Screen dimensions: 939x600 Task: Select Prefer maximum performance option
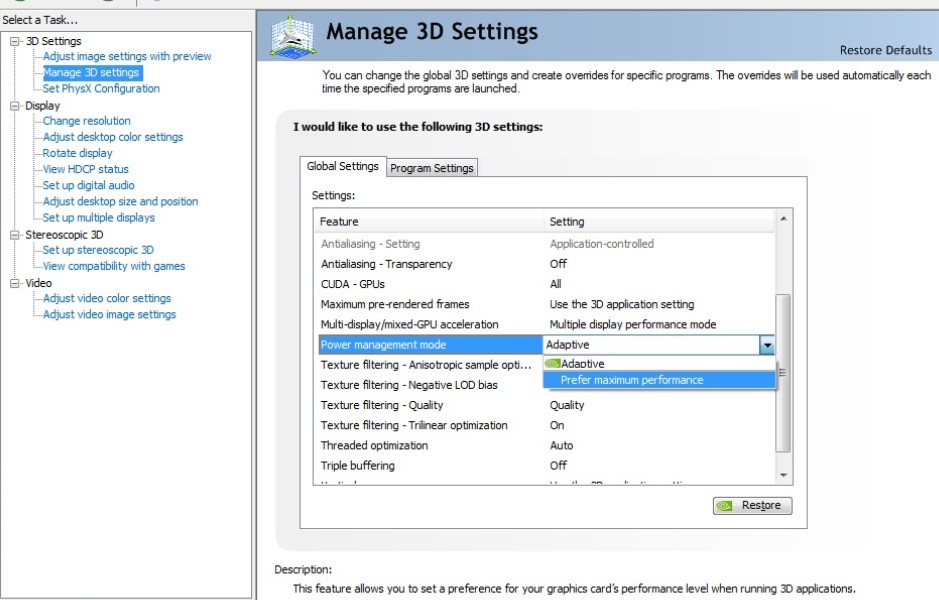point(631,380)
